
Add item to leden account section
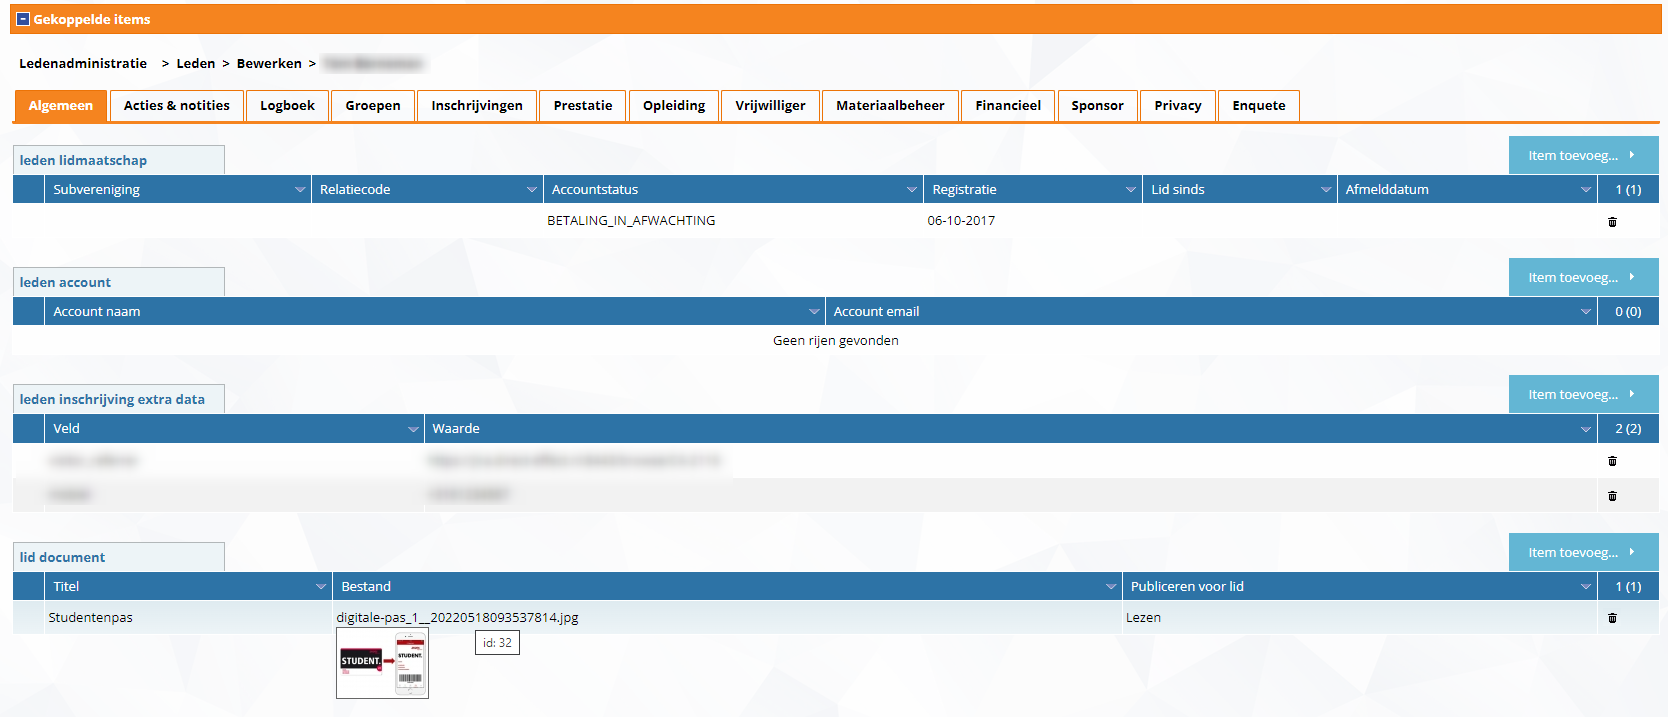coord(1582,277)
